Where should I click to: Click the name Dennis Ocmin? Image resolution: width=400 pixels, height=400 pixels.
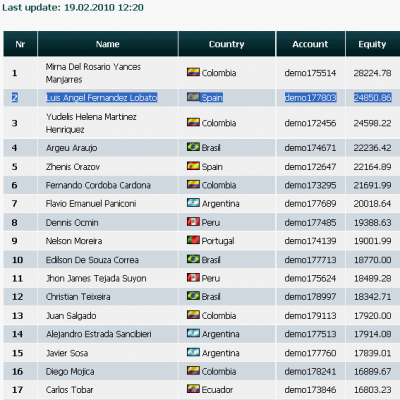coord(72,222)
